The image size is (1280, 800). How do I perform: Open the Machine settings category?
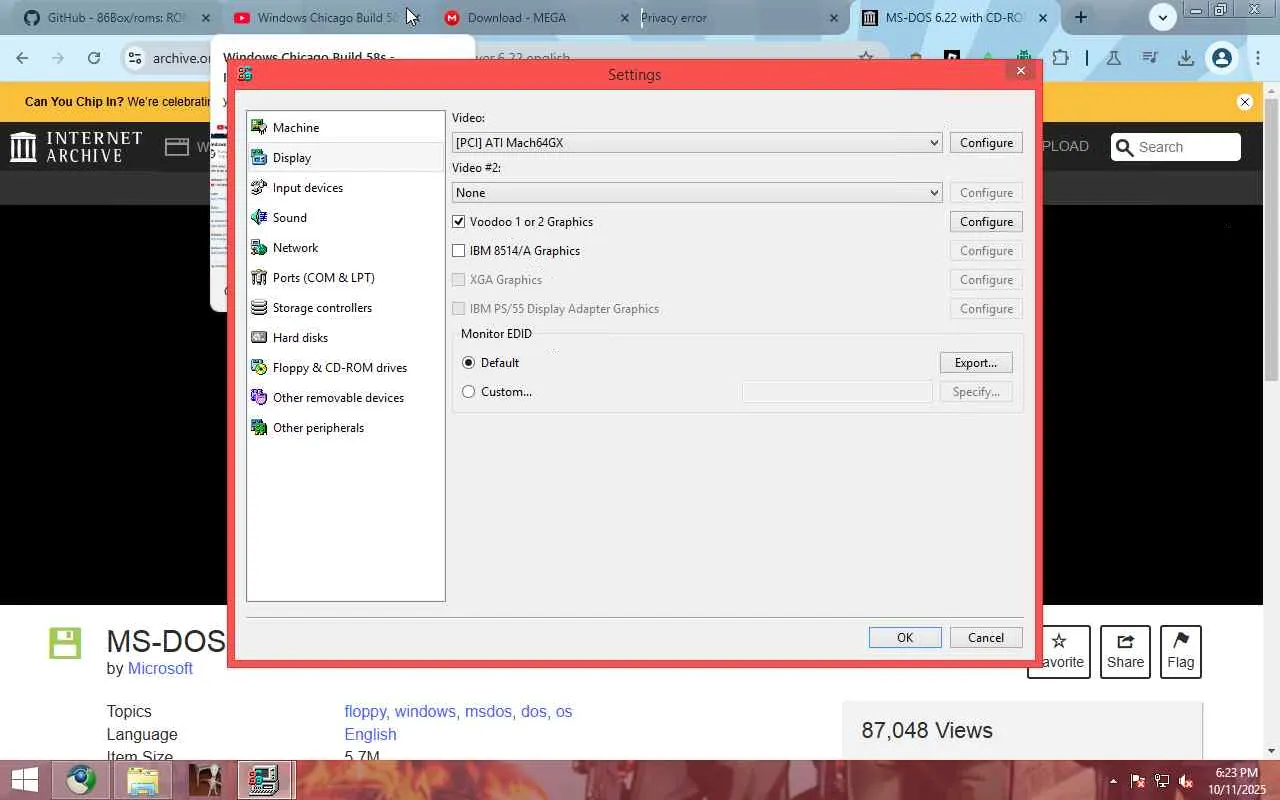click(x=345, y=127)
